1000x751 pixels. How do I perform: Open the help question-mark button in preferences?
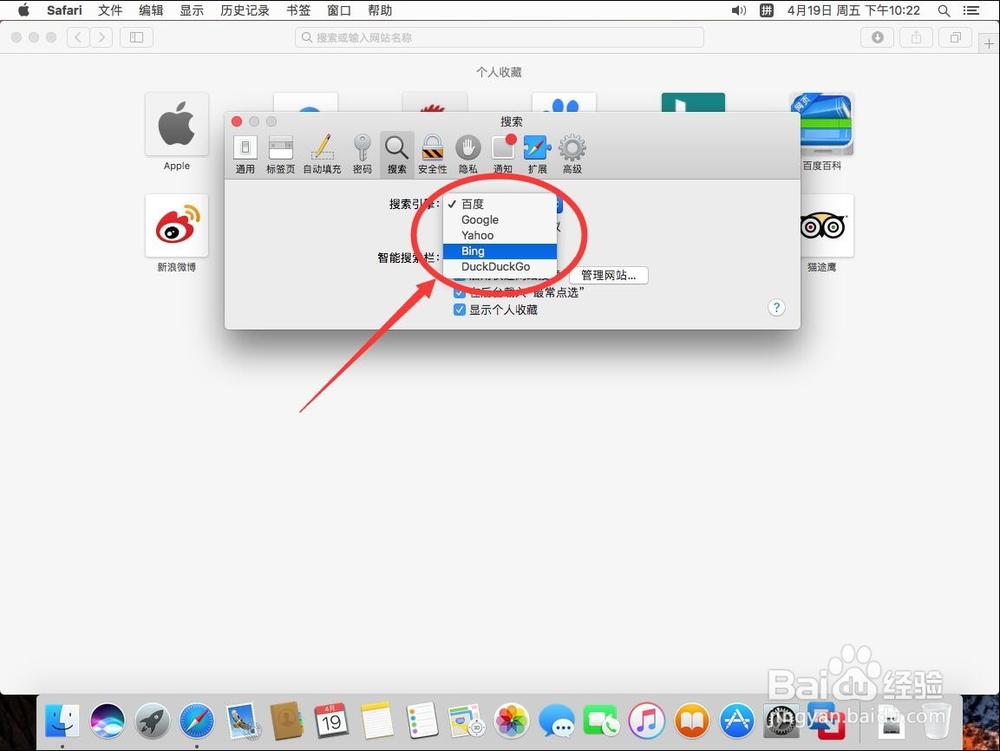click(x=776, y=307)
